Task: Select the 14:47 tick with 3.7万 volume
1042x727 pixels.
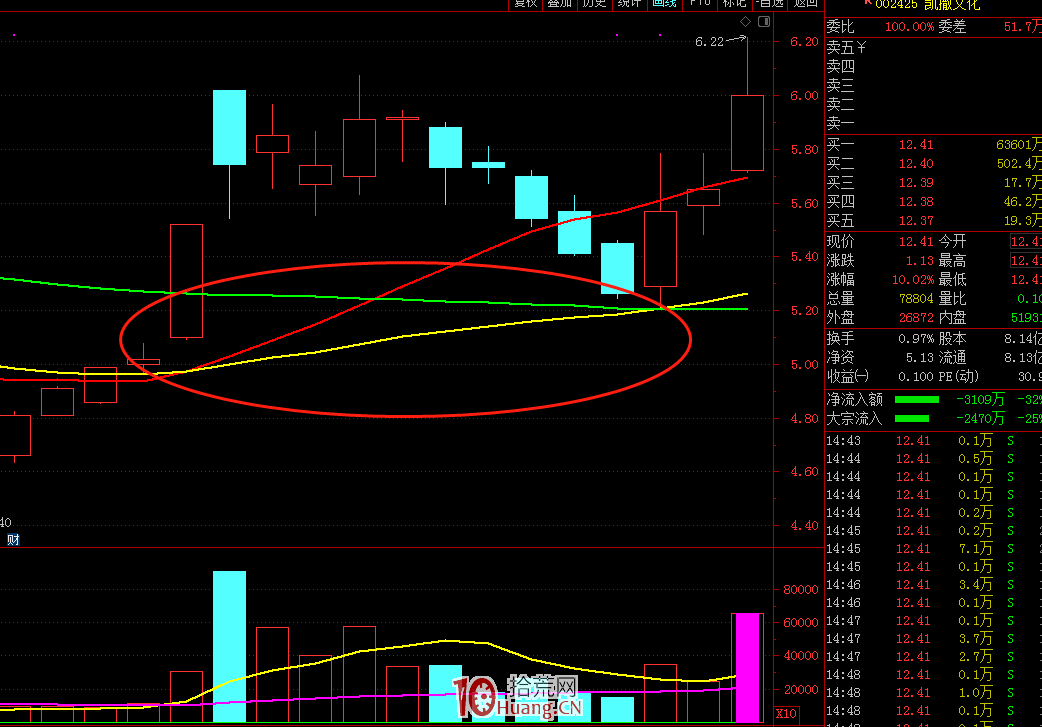Action: (933, 639)
